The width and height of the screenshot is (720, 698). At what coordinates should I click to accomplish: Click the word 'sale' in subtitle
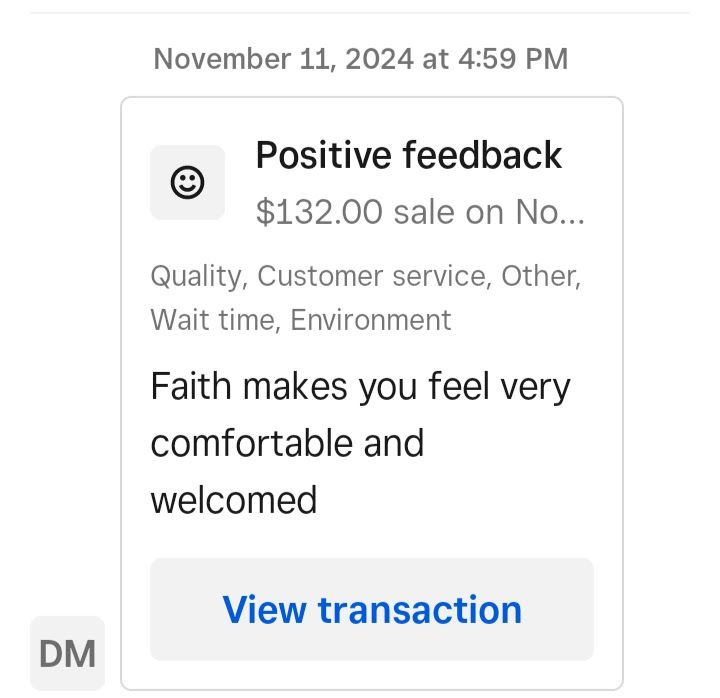coord(426,213)
